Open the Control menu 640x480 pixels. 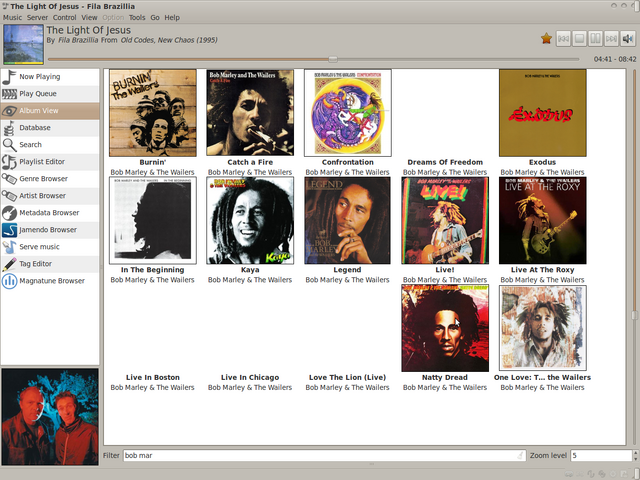click(x=64, y=18)
